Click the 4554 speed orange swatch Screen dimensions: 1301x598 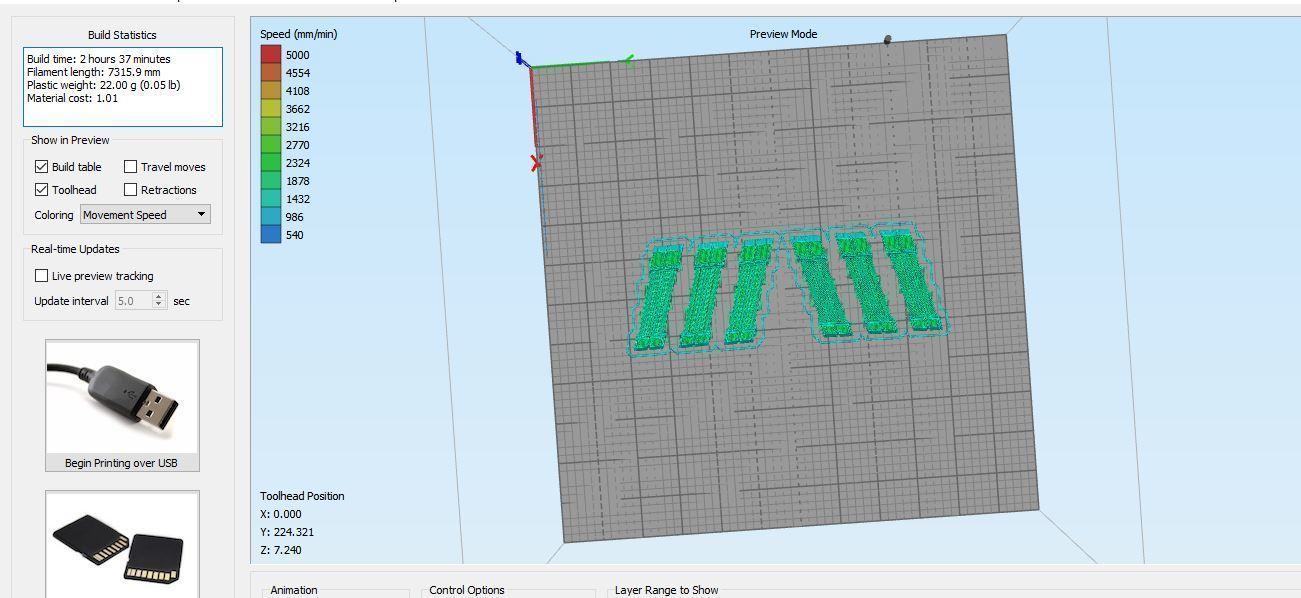coord(271,73)
